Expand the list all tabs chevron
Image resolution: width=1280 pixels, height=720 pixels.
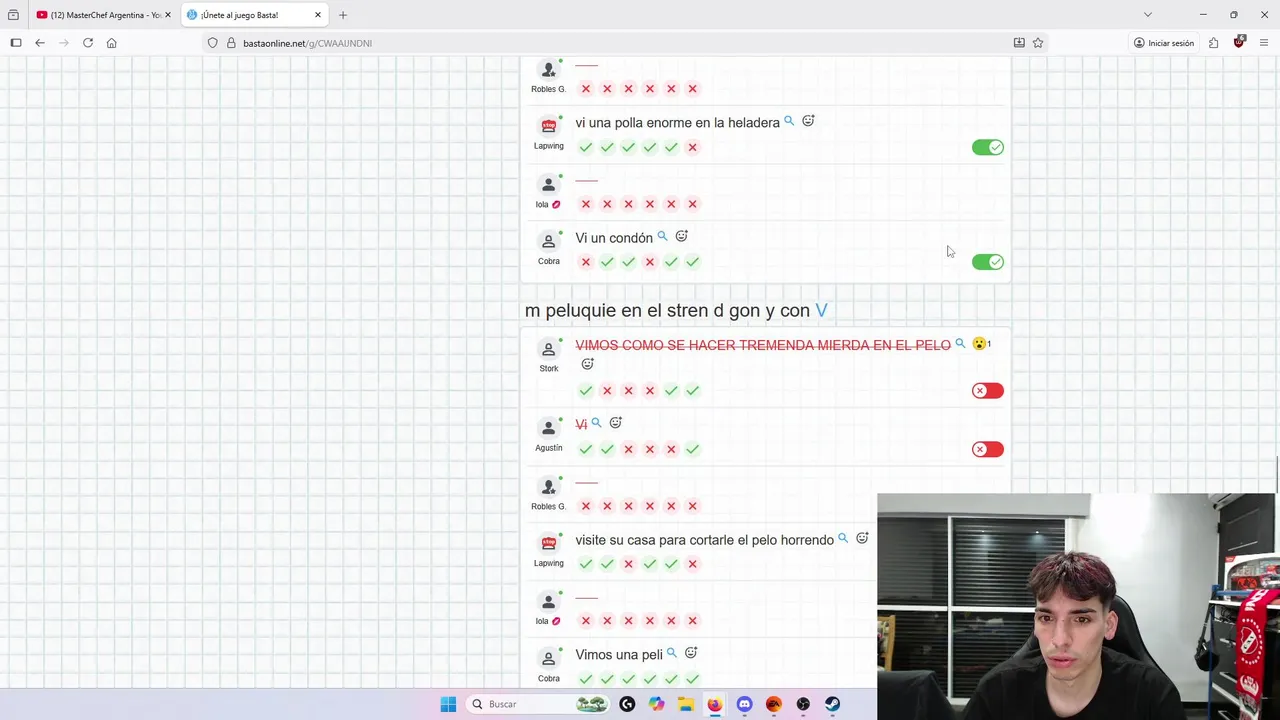coord(1148,15)
